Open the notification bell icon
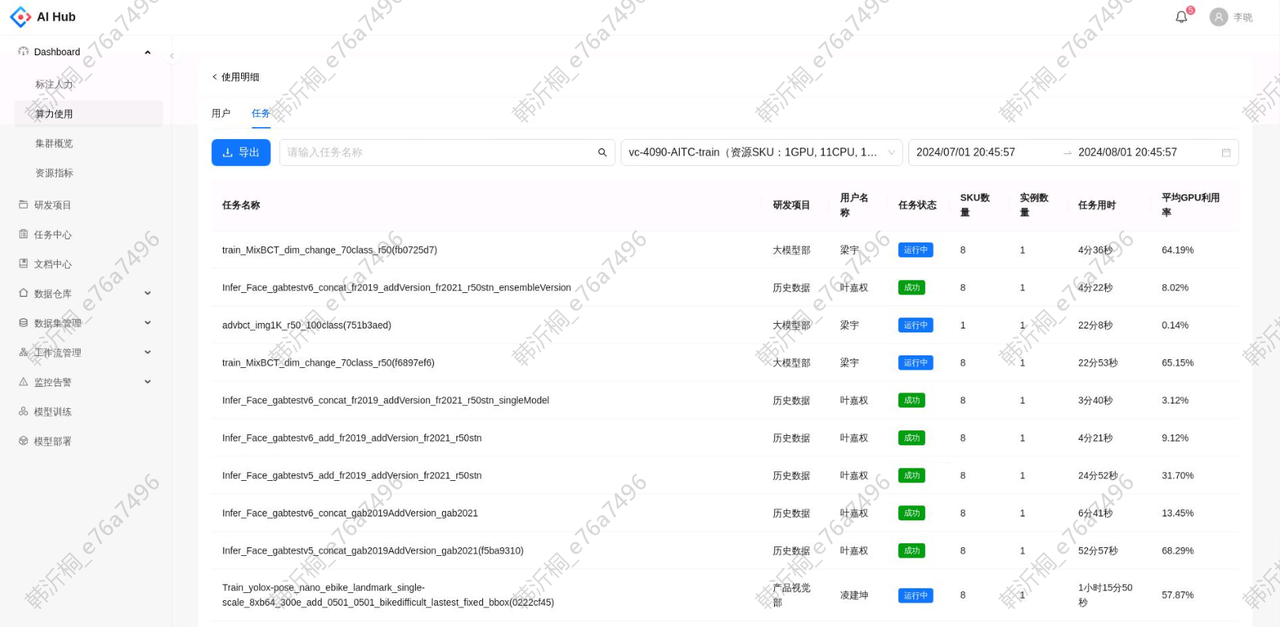This screenshot has height=627, width=1280. (1181, 17)
